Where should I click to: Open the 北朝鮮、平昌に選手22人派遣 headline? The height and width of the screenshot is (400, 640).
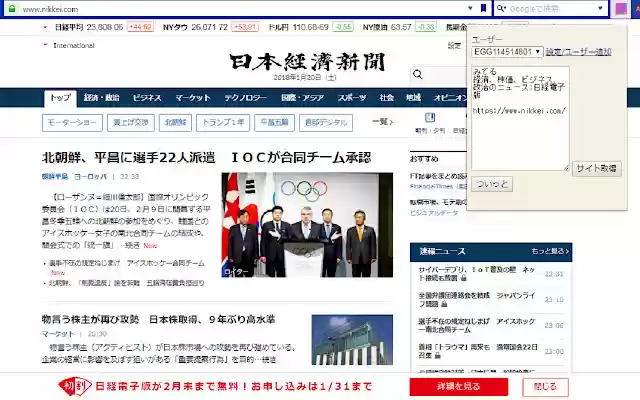click(207, 158)
